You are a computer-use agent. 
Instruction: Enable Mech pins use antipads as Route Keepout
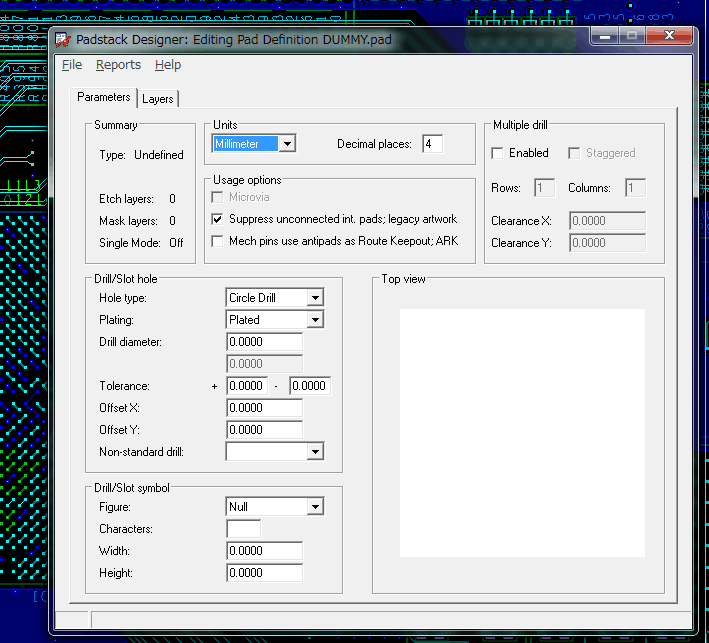tap(218, 241)
